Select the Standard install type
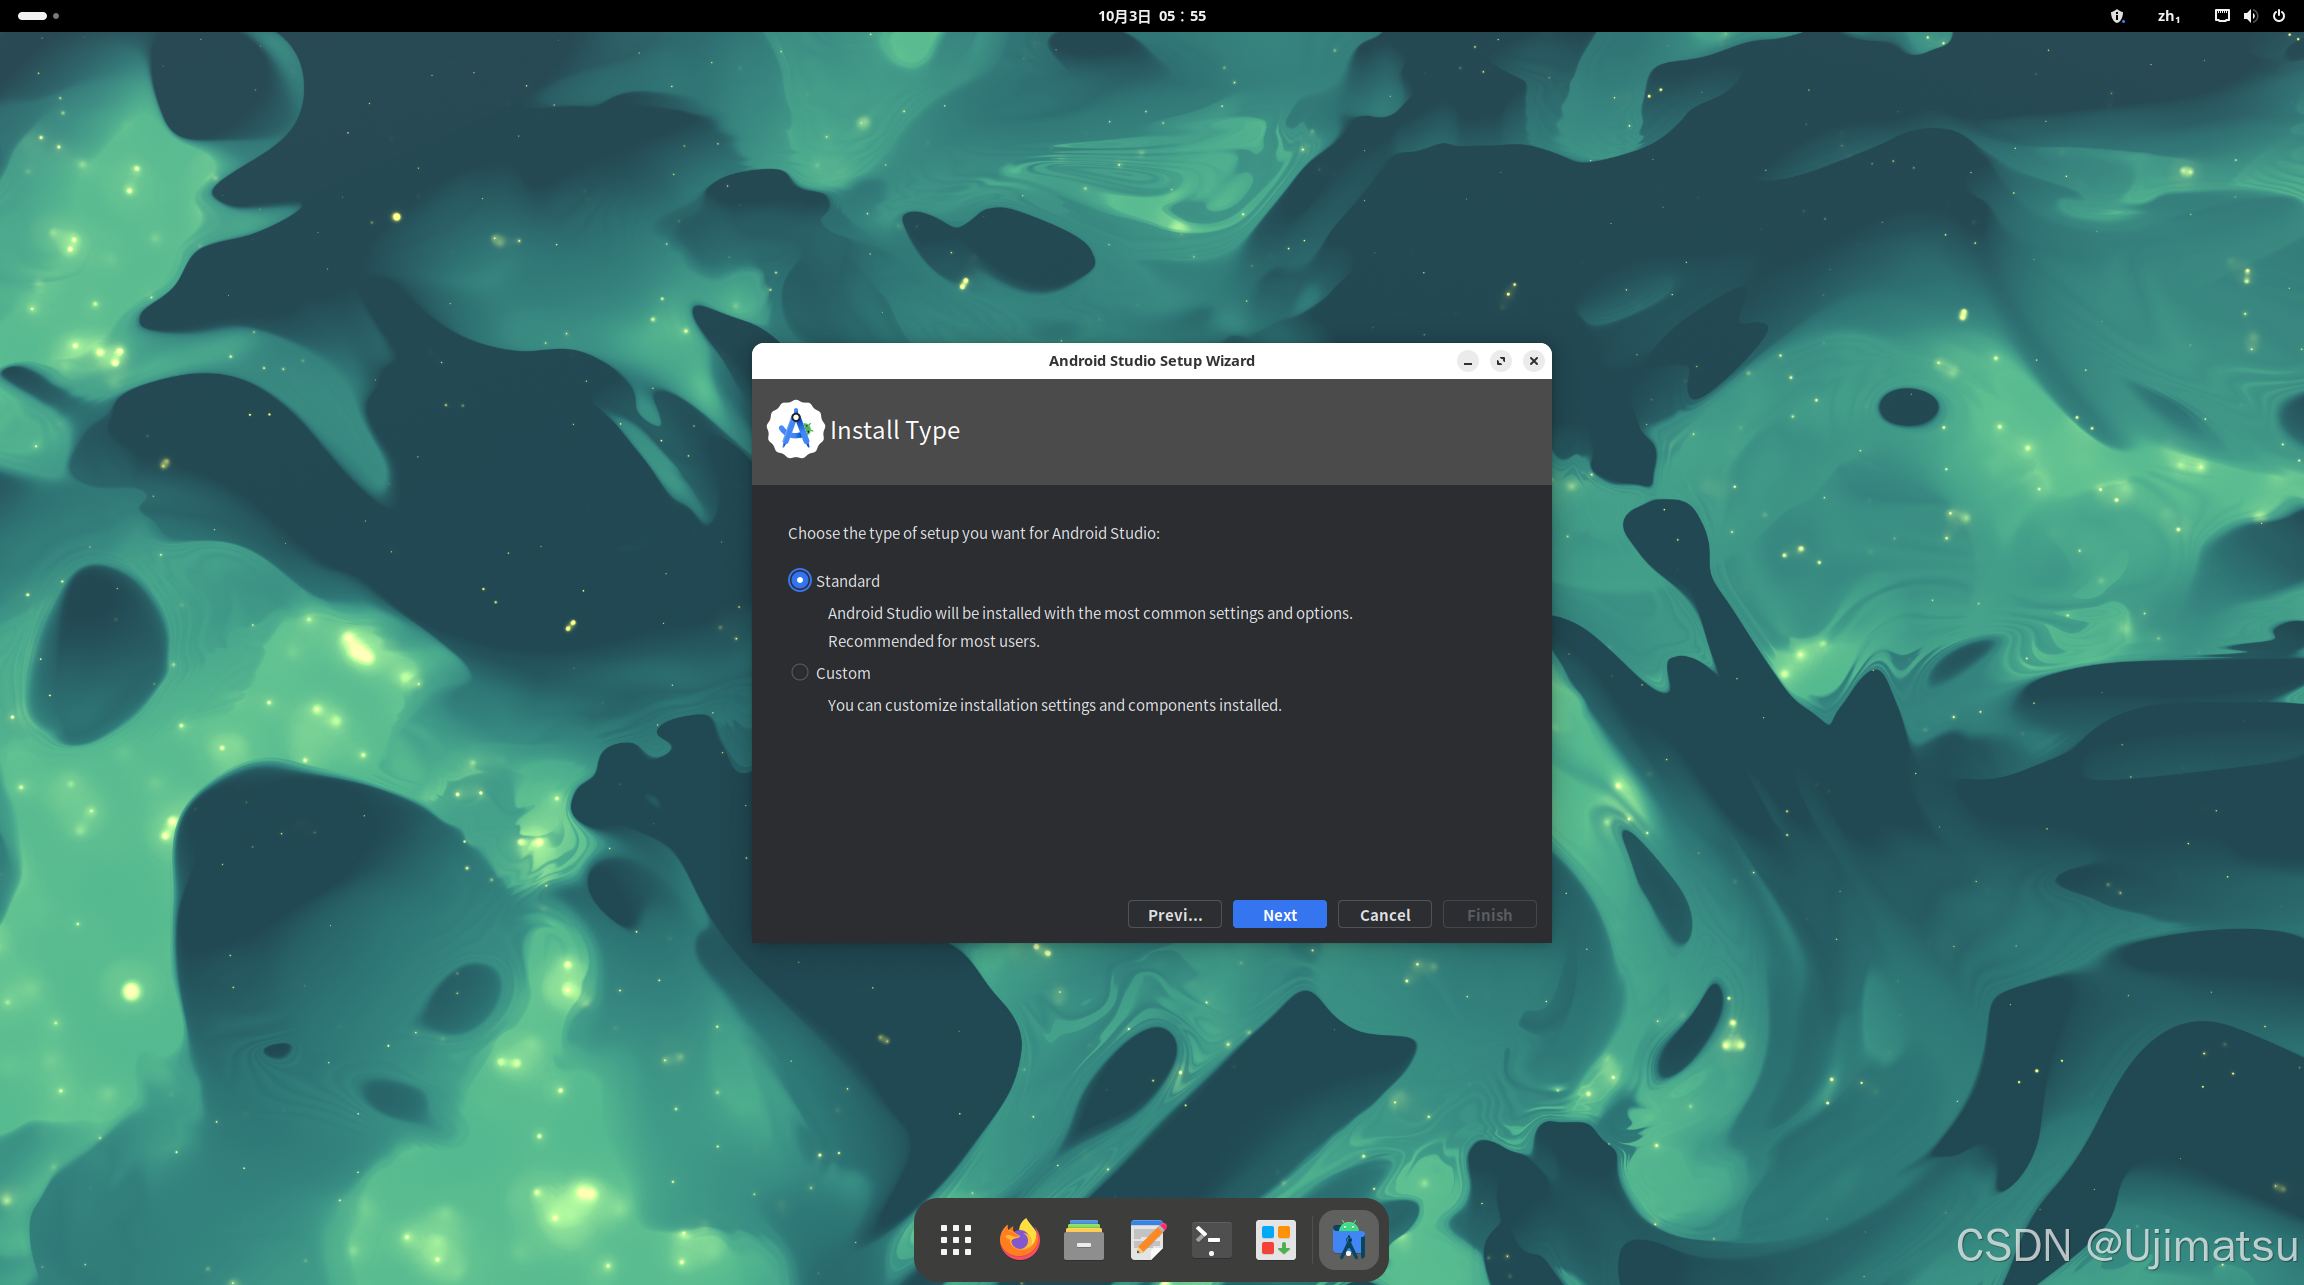This screenshot has height=1285, width=2304. 800,580
